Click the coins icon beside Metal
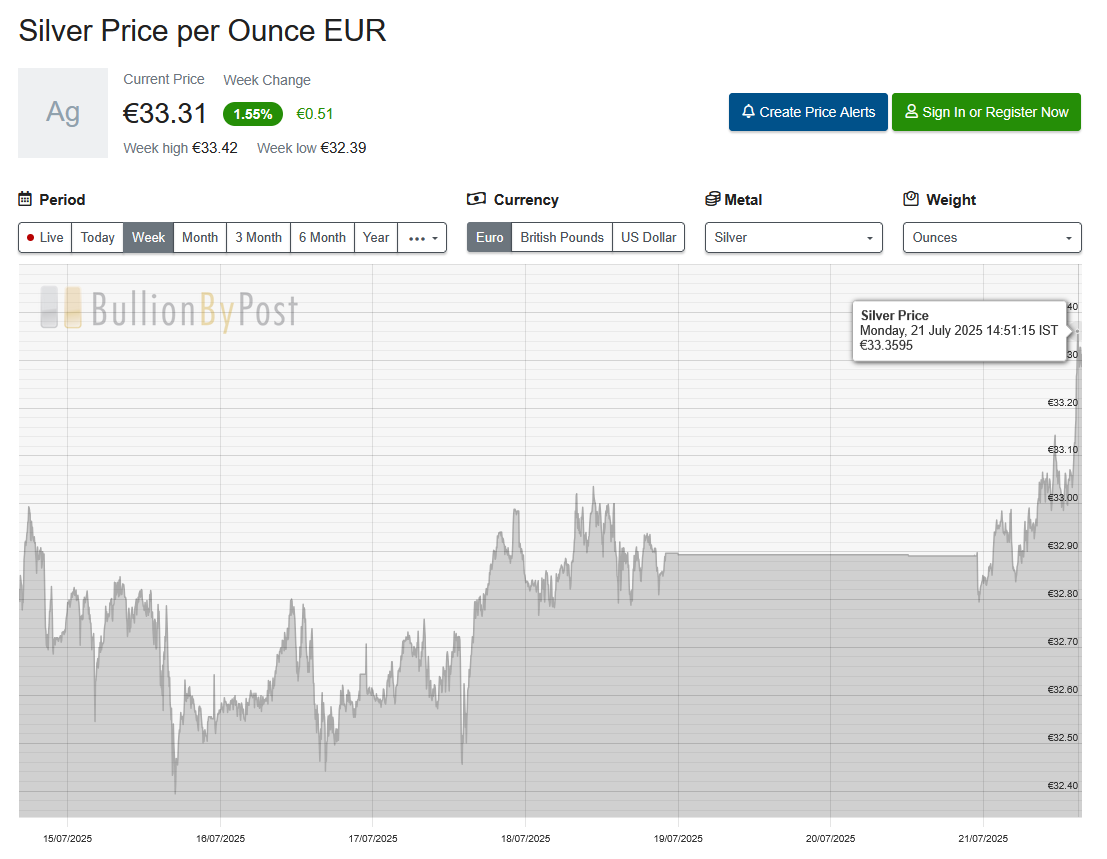1107x859 pixels. click(x=712, y=199)
